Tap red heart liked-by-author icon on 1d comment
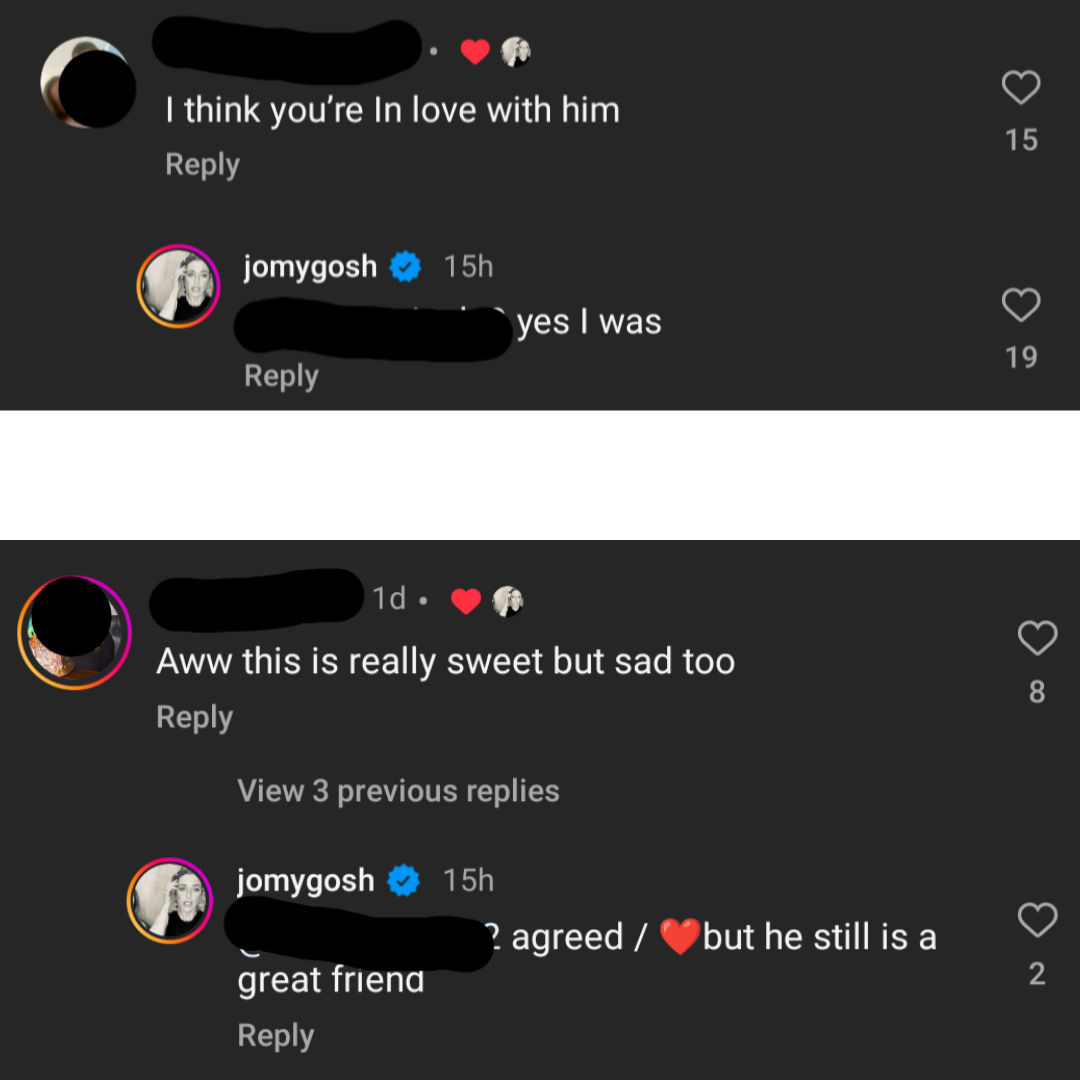Viewport: 1080px width, 1080px height. click(466, 601)
